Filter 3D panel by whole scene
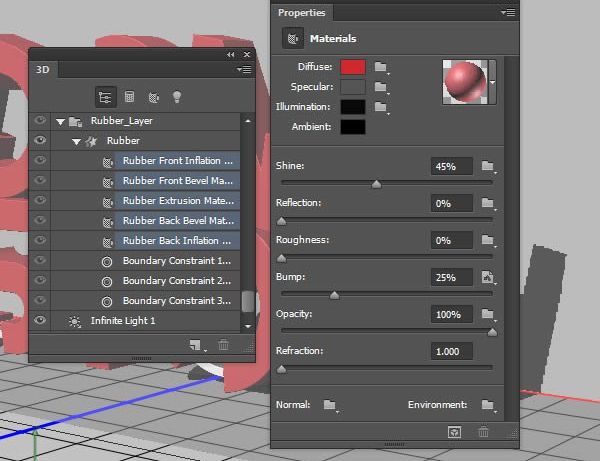 pos(105,97)
